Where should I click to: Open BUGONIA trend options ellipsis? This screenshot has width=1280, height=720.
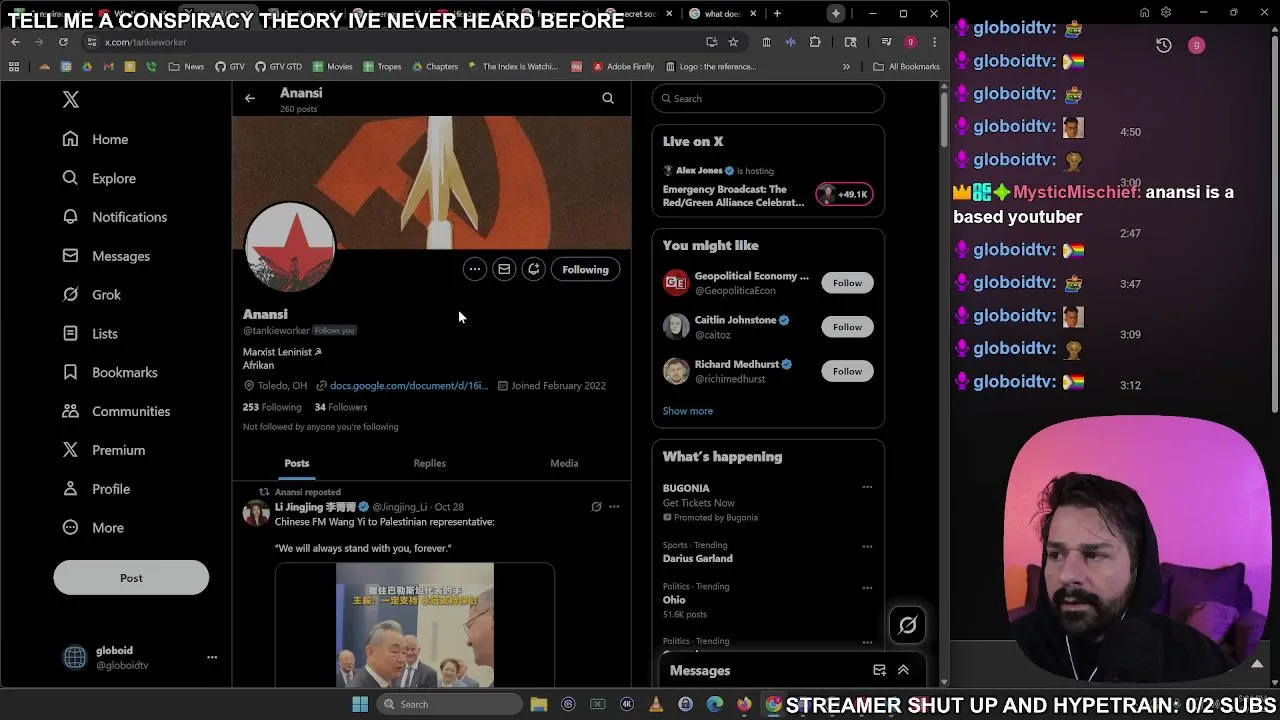coord(867,488)
